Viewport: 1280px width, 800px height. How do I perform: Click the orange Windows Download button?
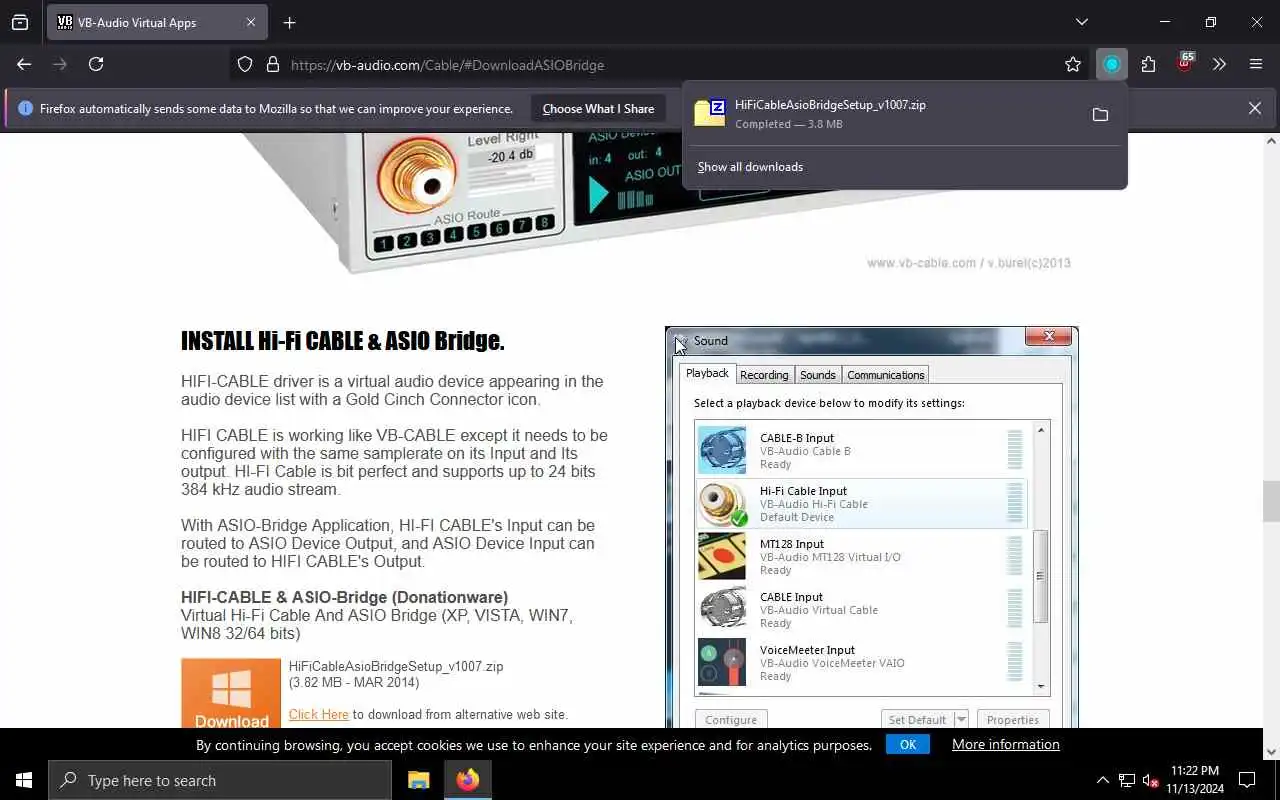231,693
